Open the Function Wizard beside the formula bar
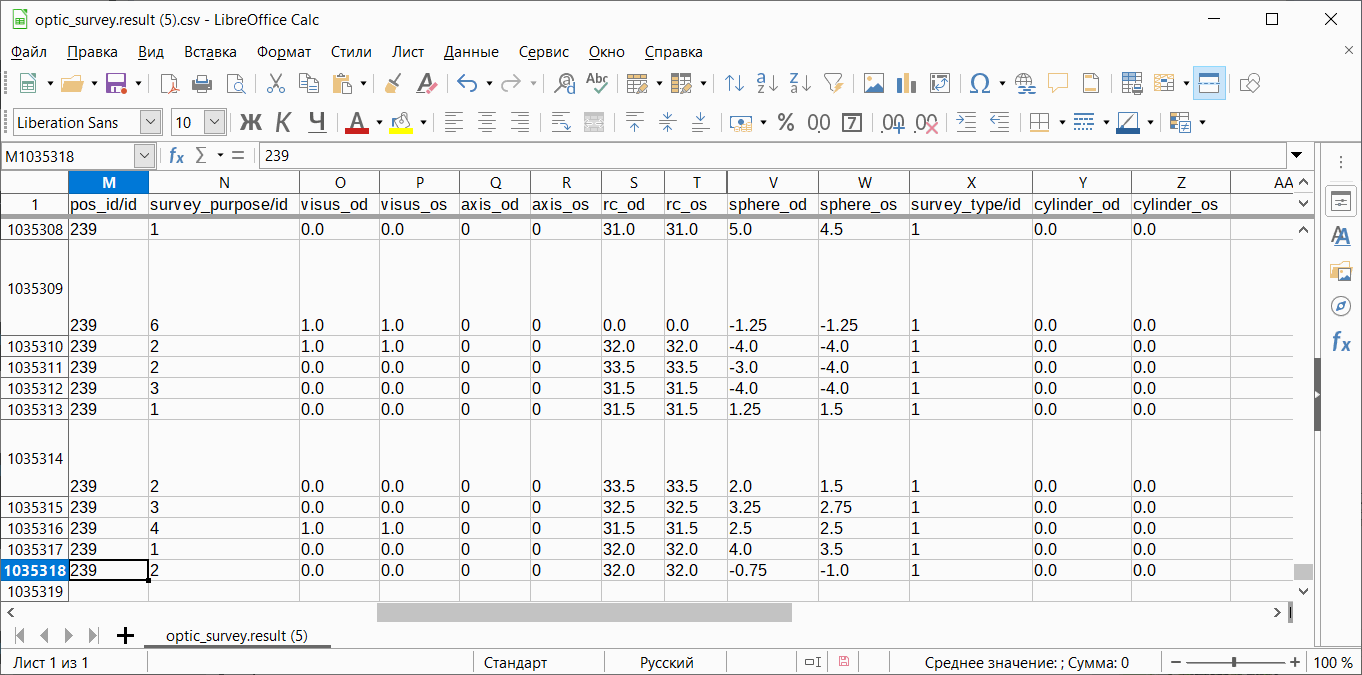The width and height of the screenshot is (1362, 675). [x=177, y=156]
